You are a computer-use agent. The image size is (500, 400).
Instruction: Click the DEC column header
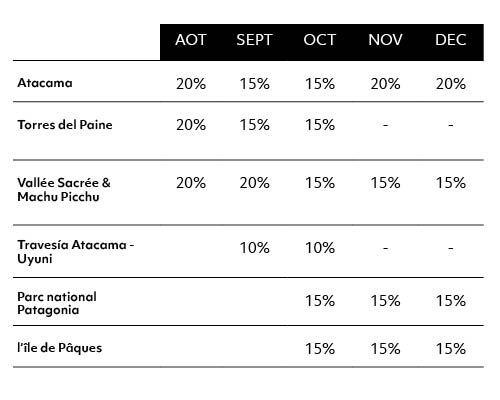[x=450, y=40]
